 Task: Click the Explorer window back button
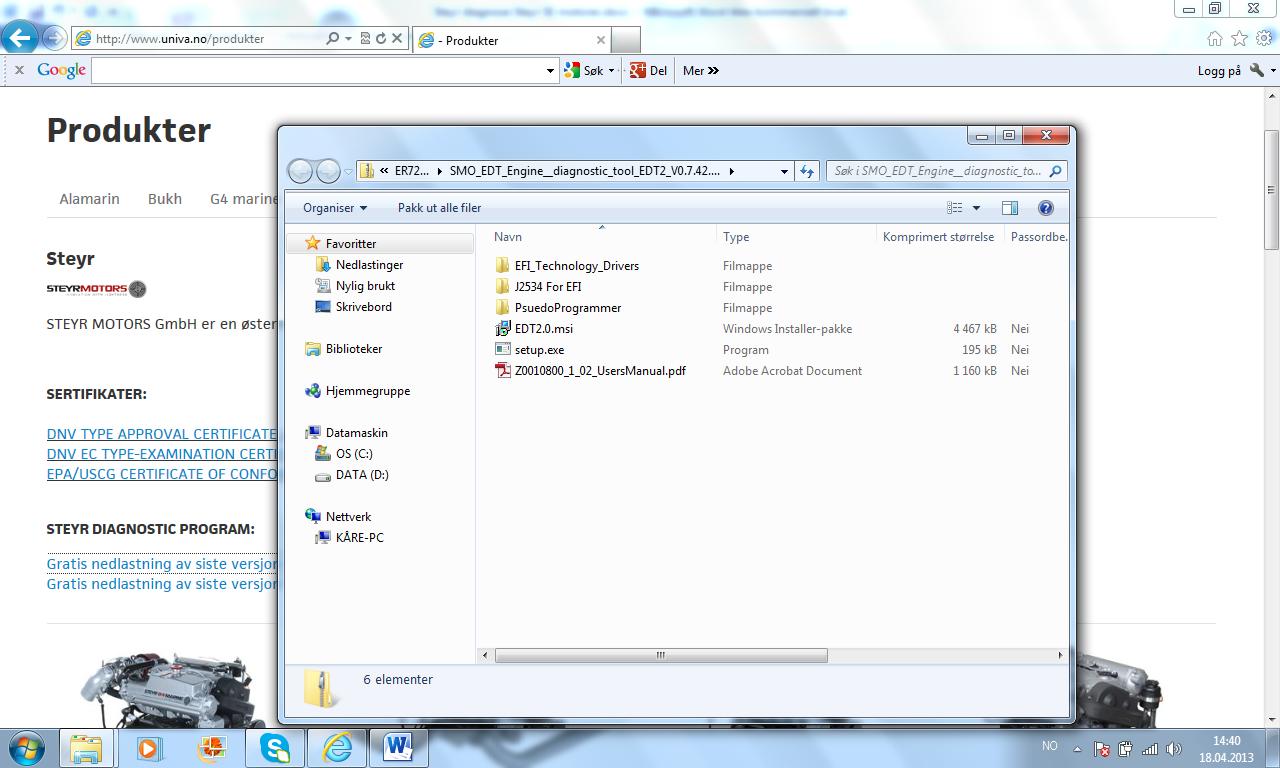300,171
